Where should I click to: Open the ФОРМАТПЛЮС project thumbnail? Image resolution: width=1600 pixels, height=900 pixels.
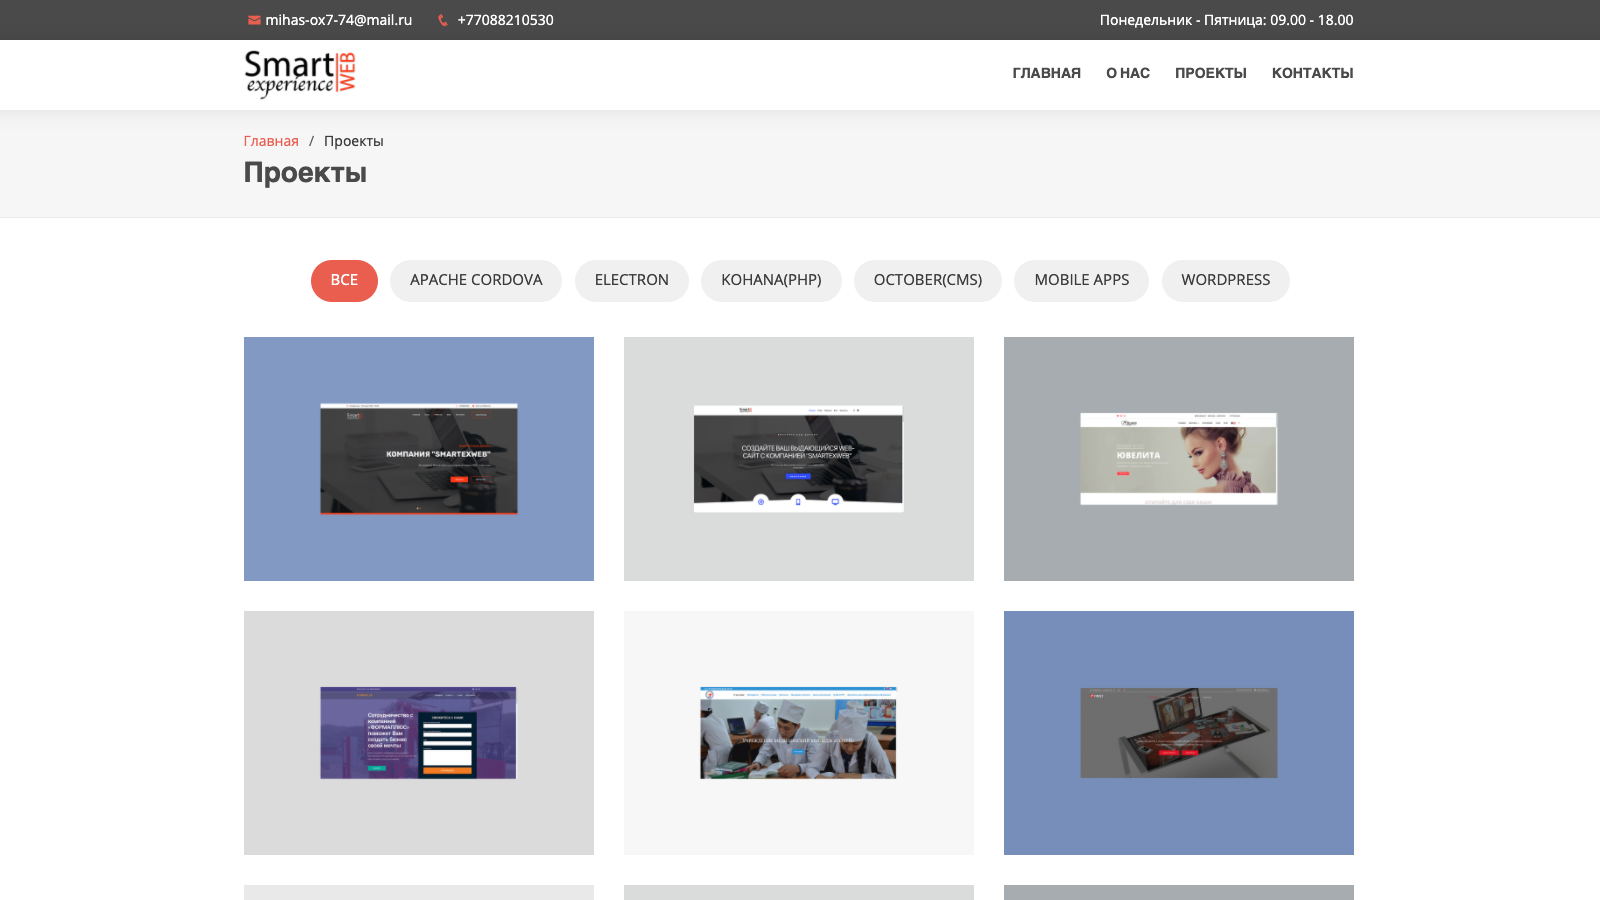[x=418, y=733]
